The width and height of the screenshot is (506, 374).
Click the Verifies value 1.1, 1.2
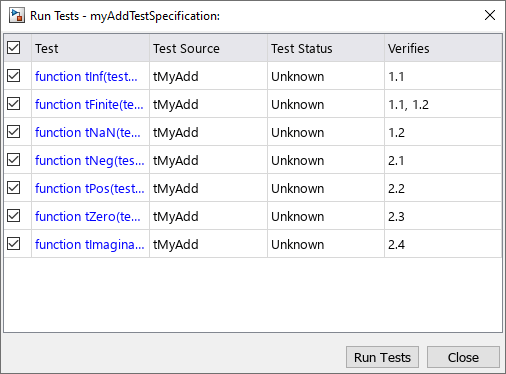tap(408, 105)
